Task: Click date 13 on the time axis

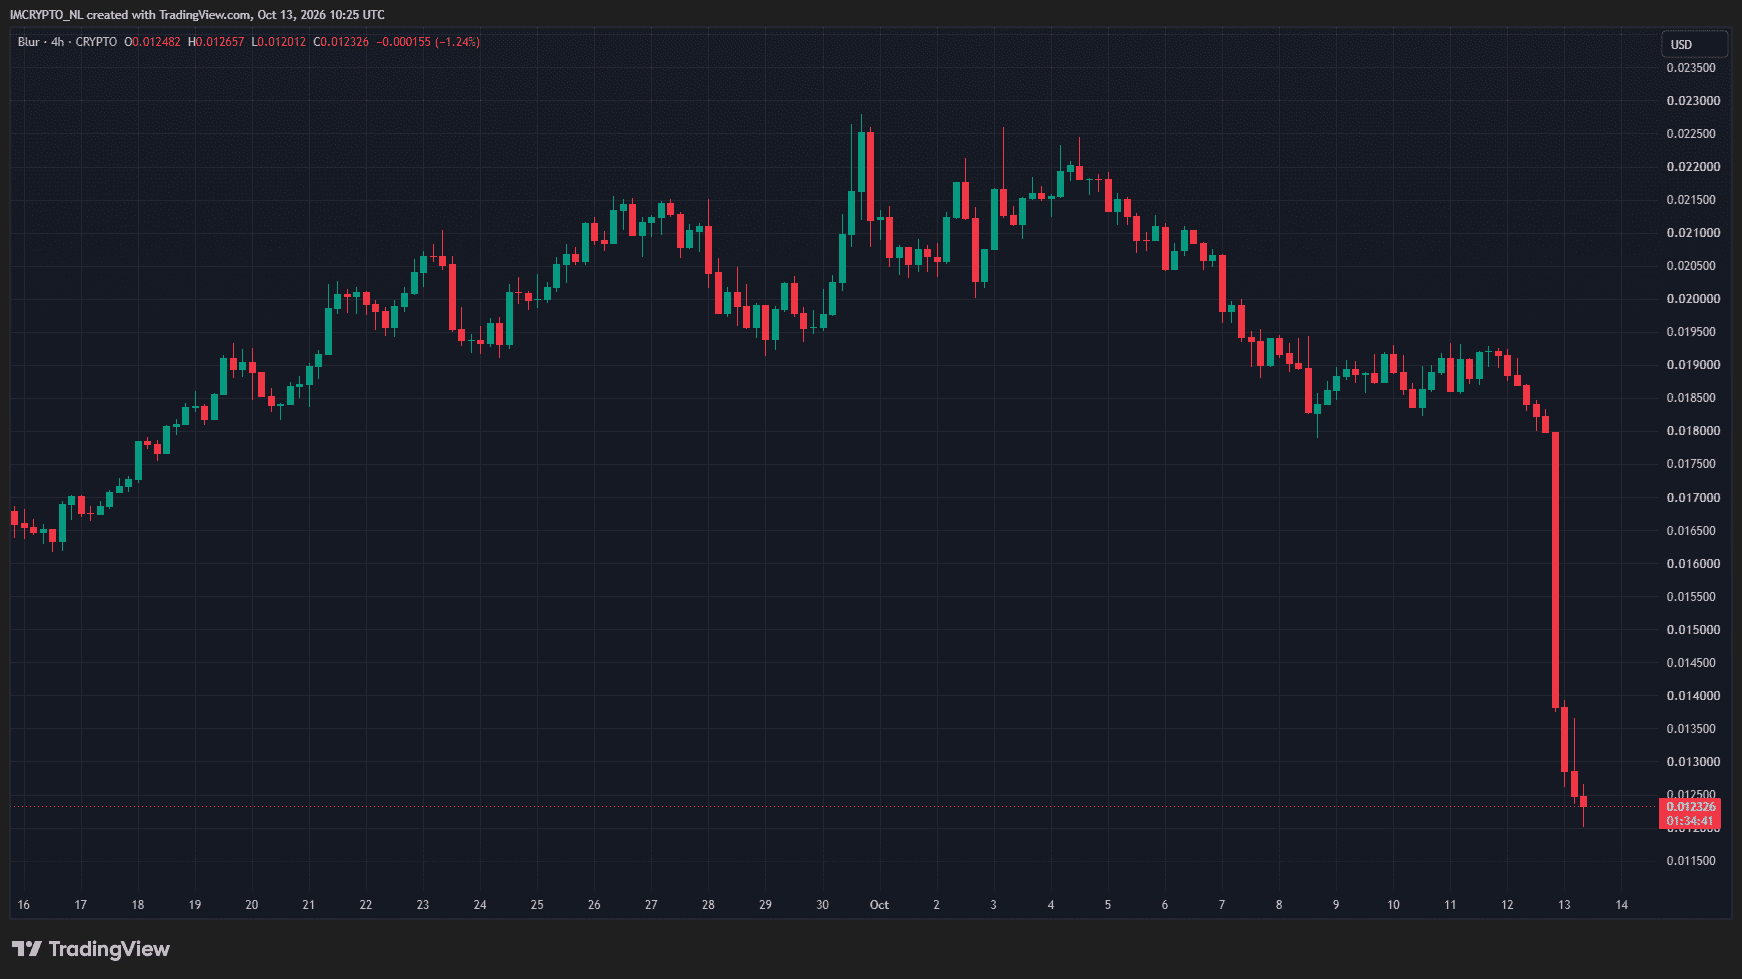Action: click(x=1565, y=905)
